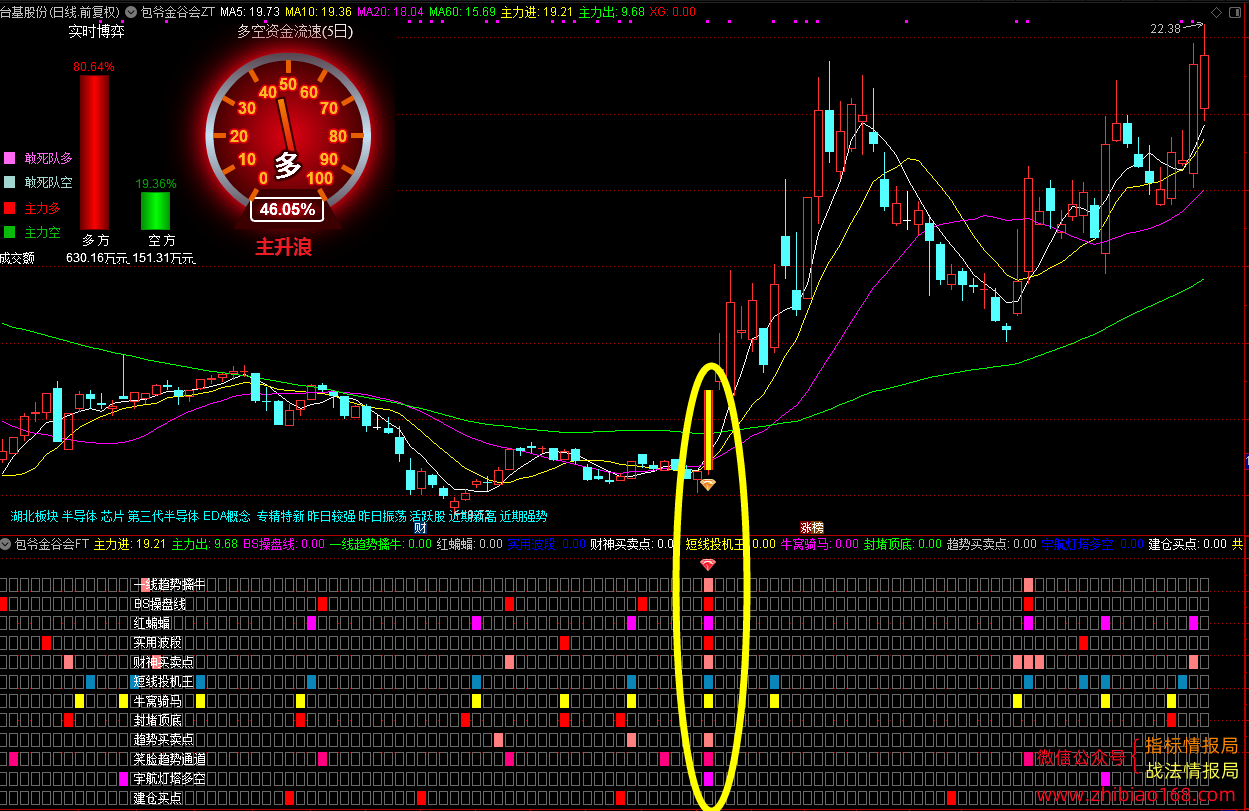Click the square icon in the chart's top-right corner

(x=1234, y=12)
